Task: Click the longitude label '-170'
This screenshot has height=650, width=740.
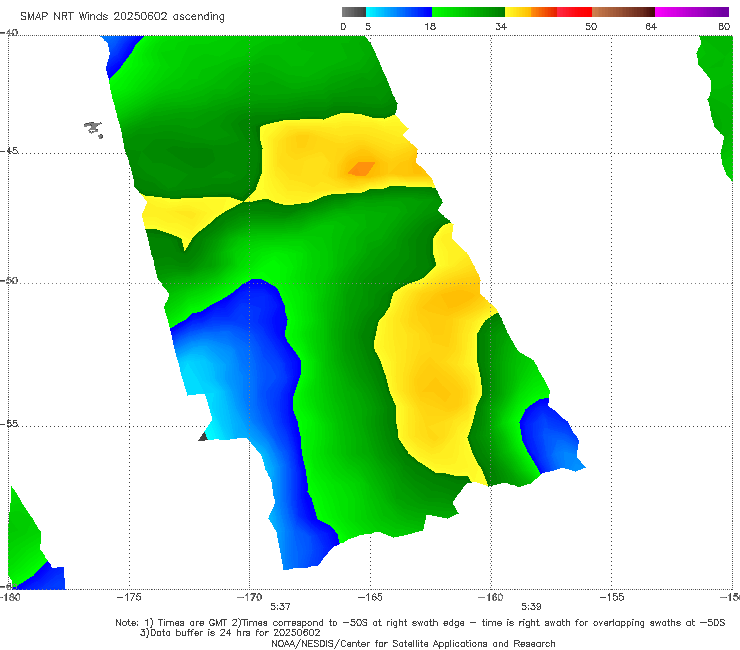Action: coord(249,597)
